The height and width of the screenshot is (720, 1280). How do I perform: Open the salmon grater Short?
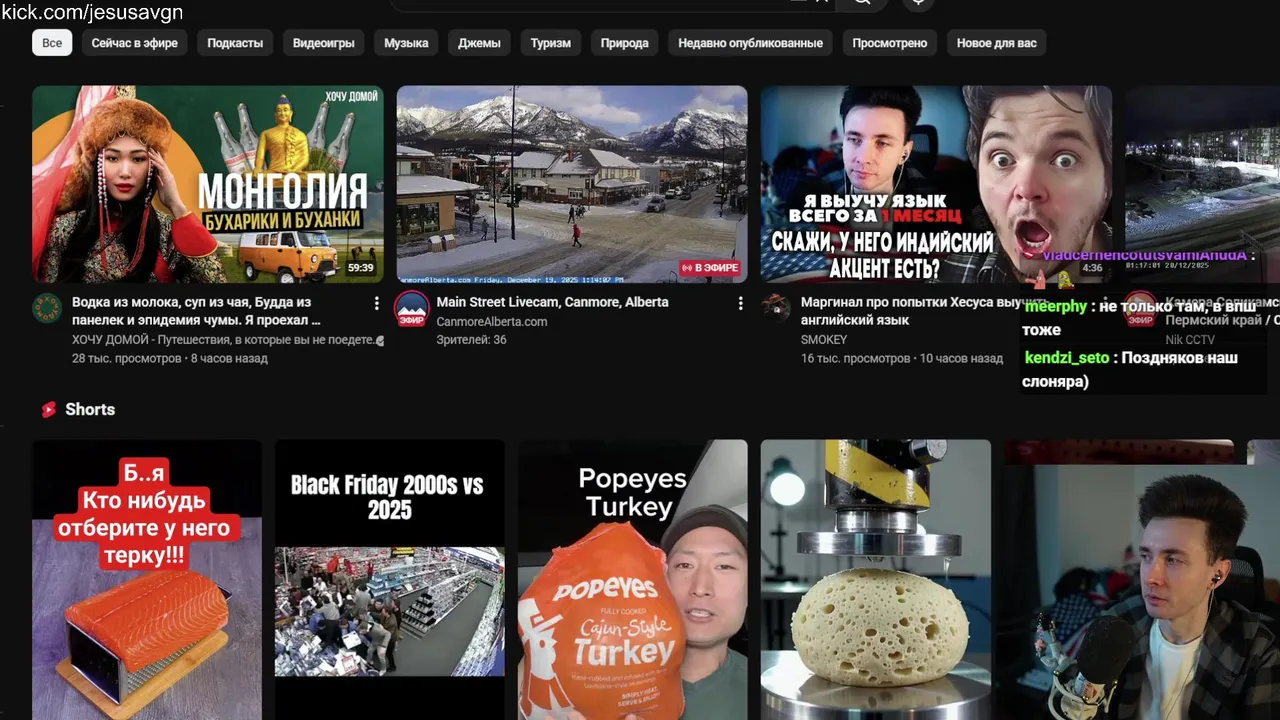pyautogui.click(x=147, y=580)
